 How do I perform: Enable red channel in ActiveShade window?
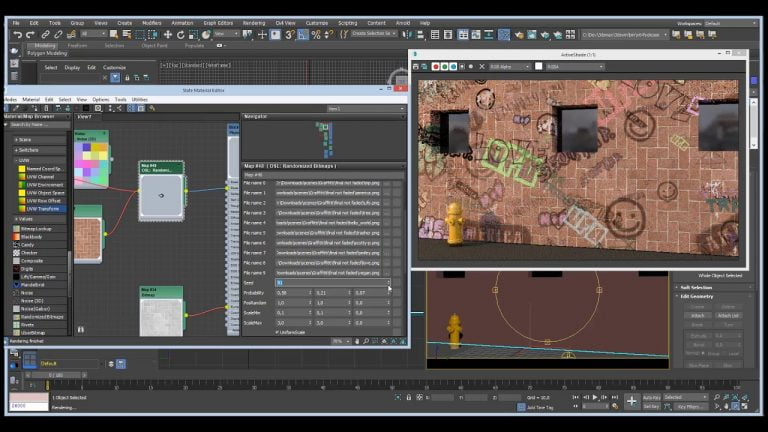click(435, 67)
